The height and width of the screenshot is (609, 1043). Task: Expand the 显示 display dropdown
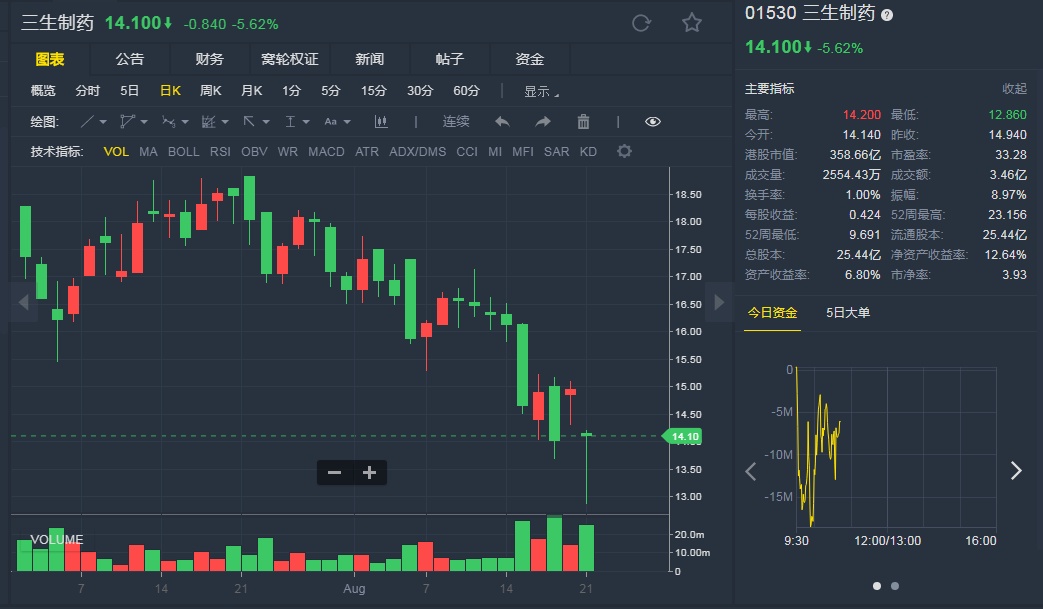point(542,91)
